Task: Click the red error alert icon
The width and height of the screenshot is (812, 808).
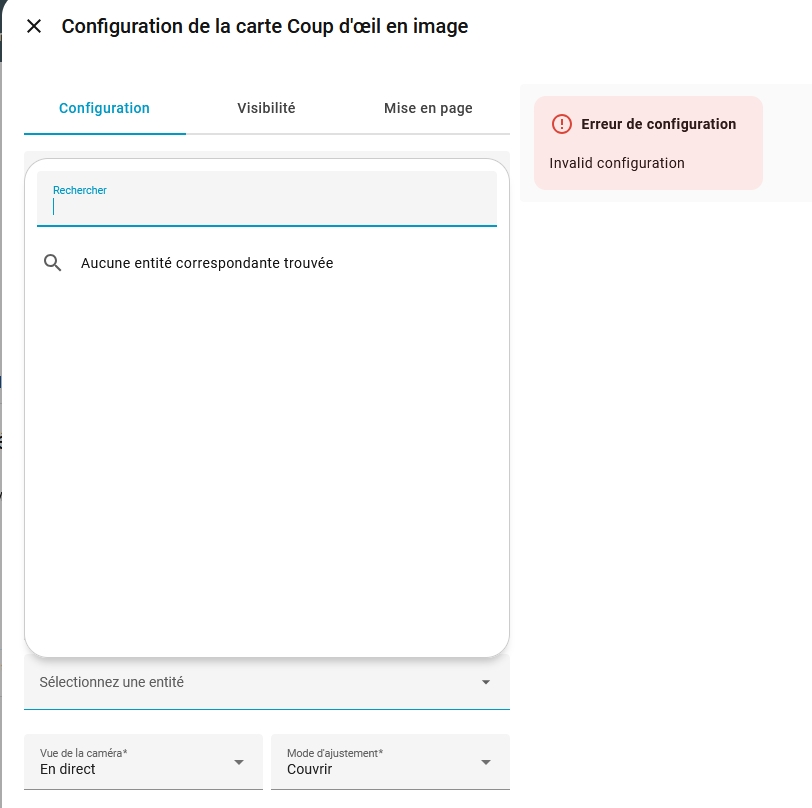Action: (562, 124)
